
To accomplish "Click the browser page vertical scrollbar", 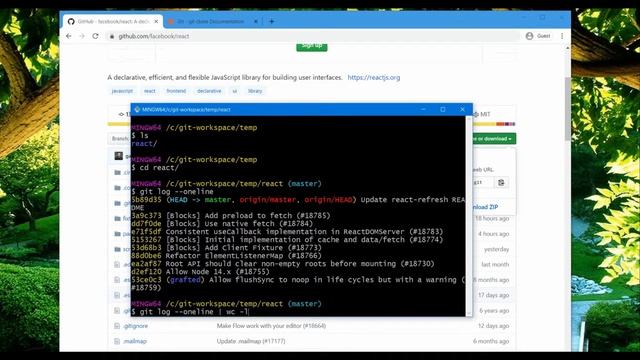I will pyautogui.click(x=567, y=108).
